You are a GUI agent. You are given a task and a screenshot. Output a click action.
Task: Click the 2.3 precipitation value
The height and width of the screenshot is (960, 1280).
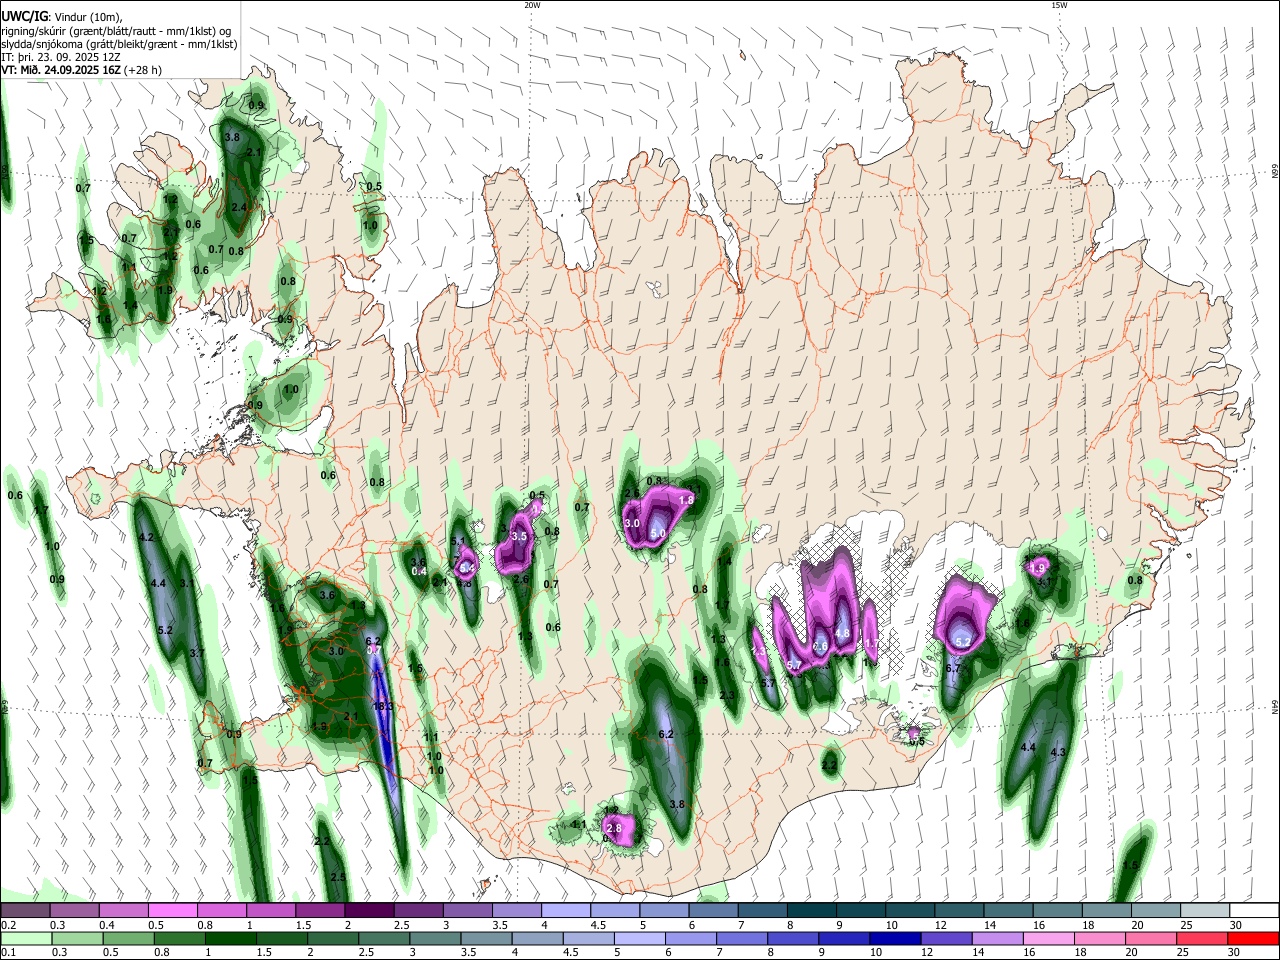click(727, 695)
